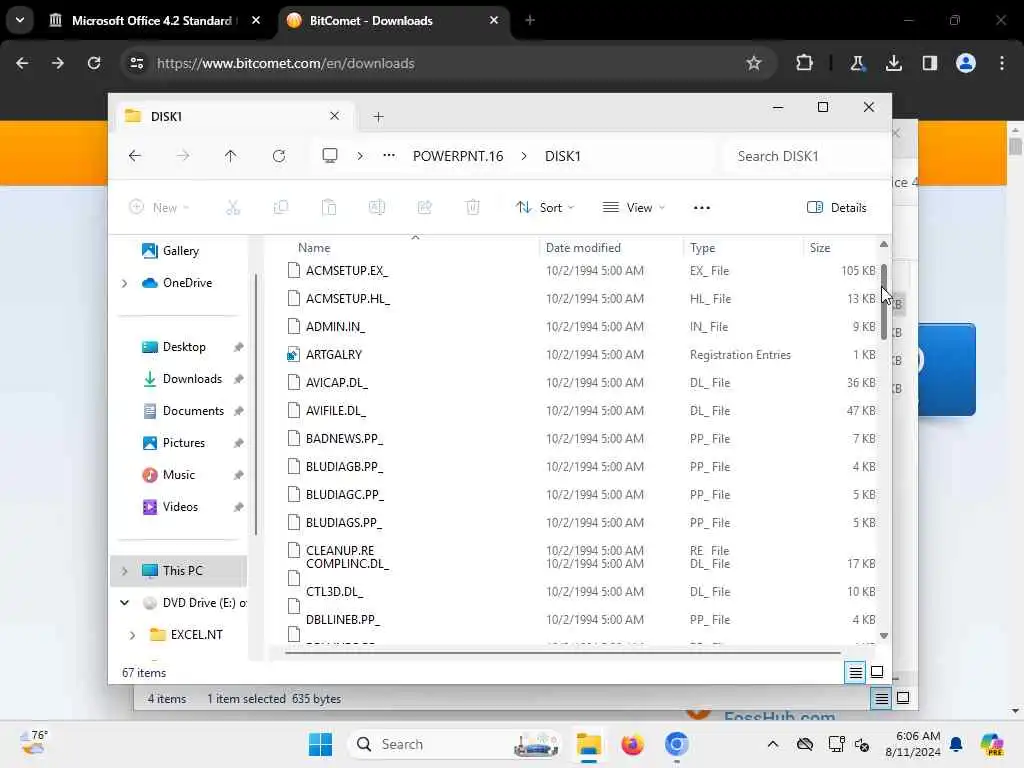
Task: Refresh the DISK1 folder view
Action: tap(279, 156)
